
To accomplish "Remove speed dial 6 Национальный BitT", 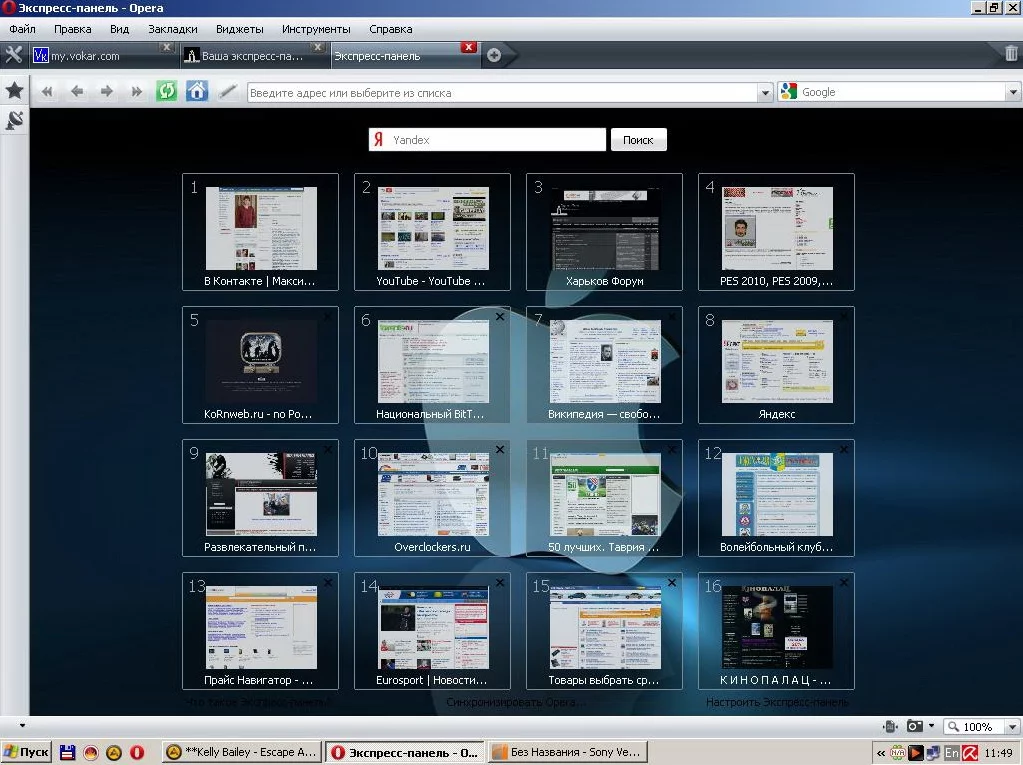I will pyautogui.click(x=500, y=316).
